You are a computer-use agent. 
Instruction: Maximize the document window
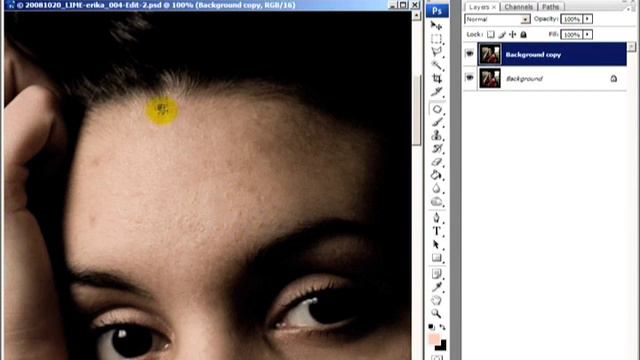[403, 5]
